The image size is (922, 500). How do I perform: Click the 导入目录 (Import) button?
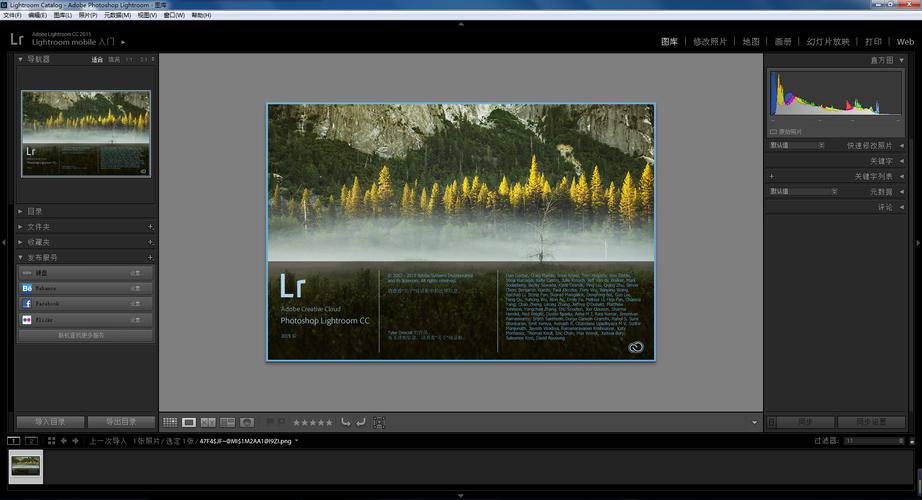[x=50, y=422]
